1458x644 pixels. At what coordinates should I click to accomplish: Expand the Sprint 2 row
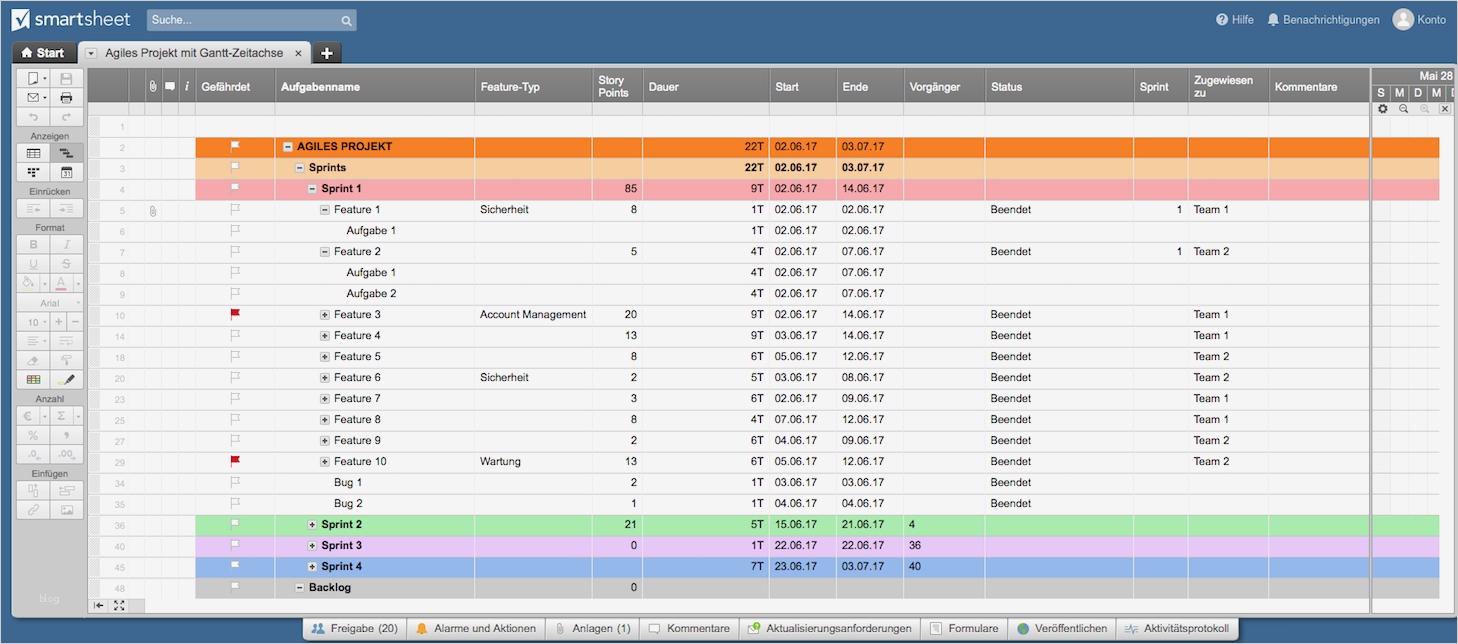[x=310, y=524]
